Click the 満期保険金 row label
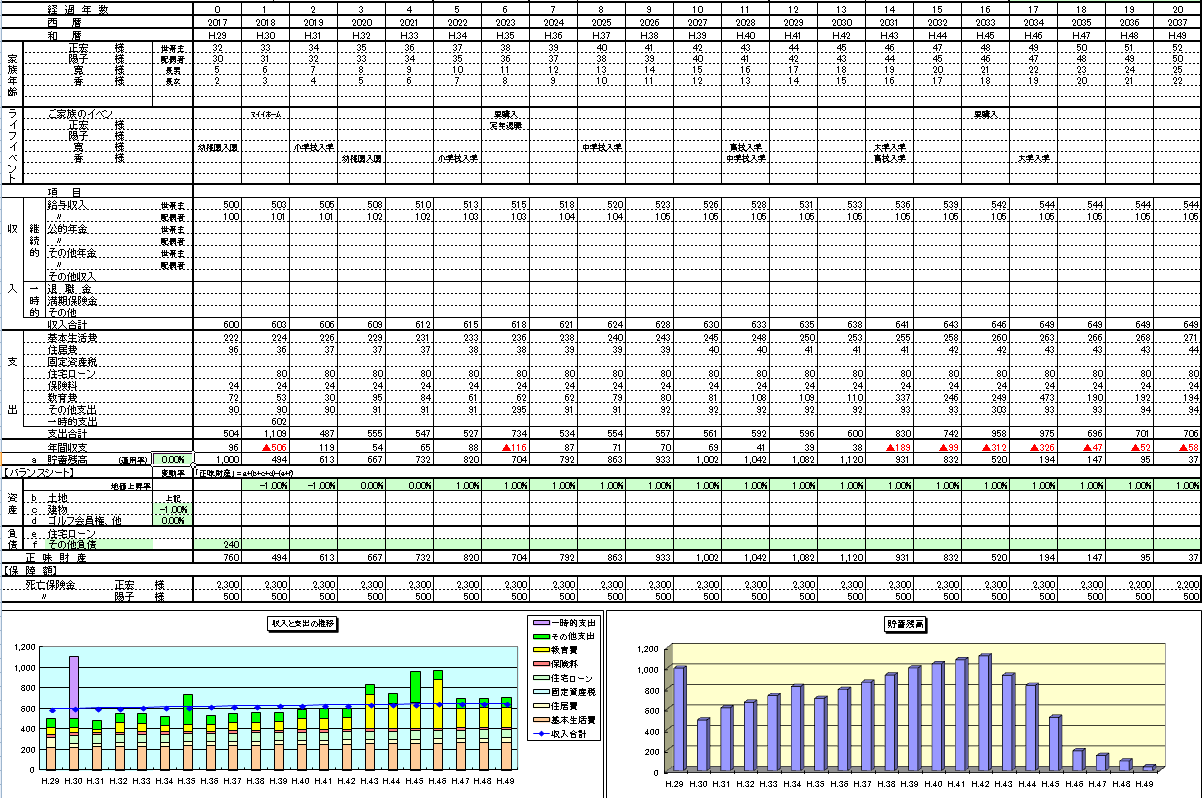This screenshot has width=1202, height=798. [73, 301]
